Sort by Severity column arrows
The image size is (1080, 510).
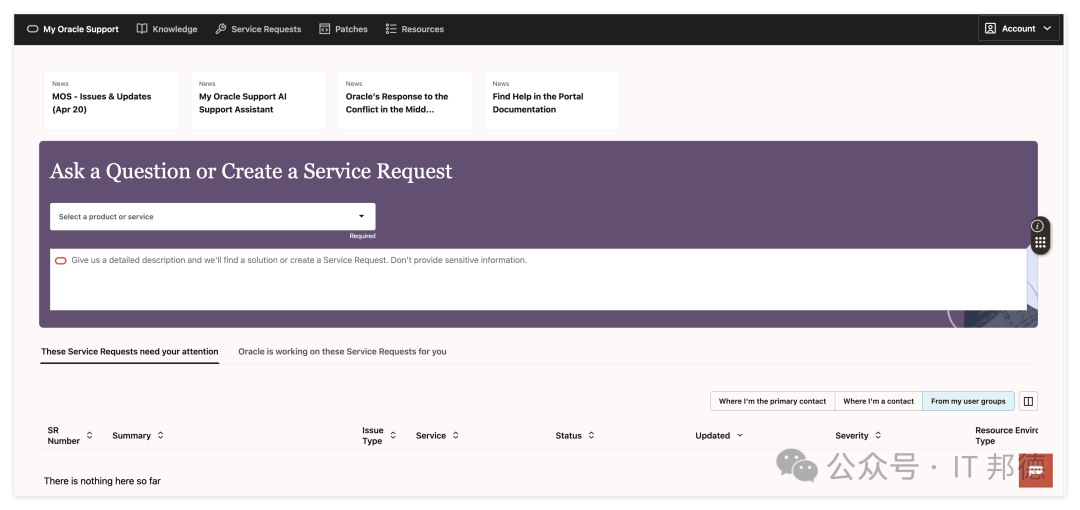(878, 436)
